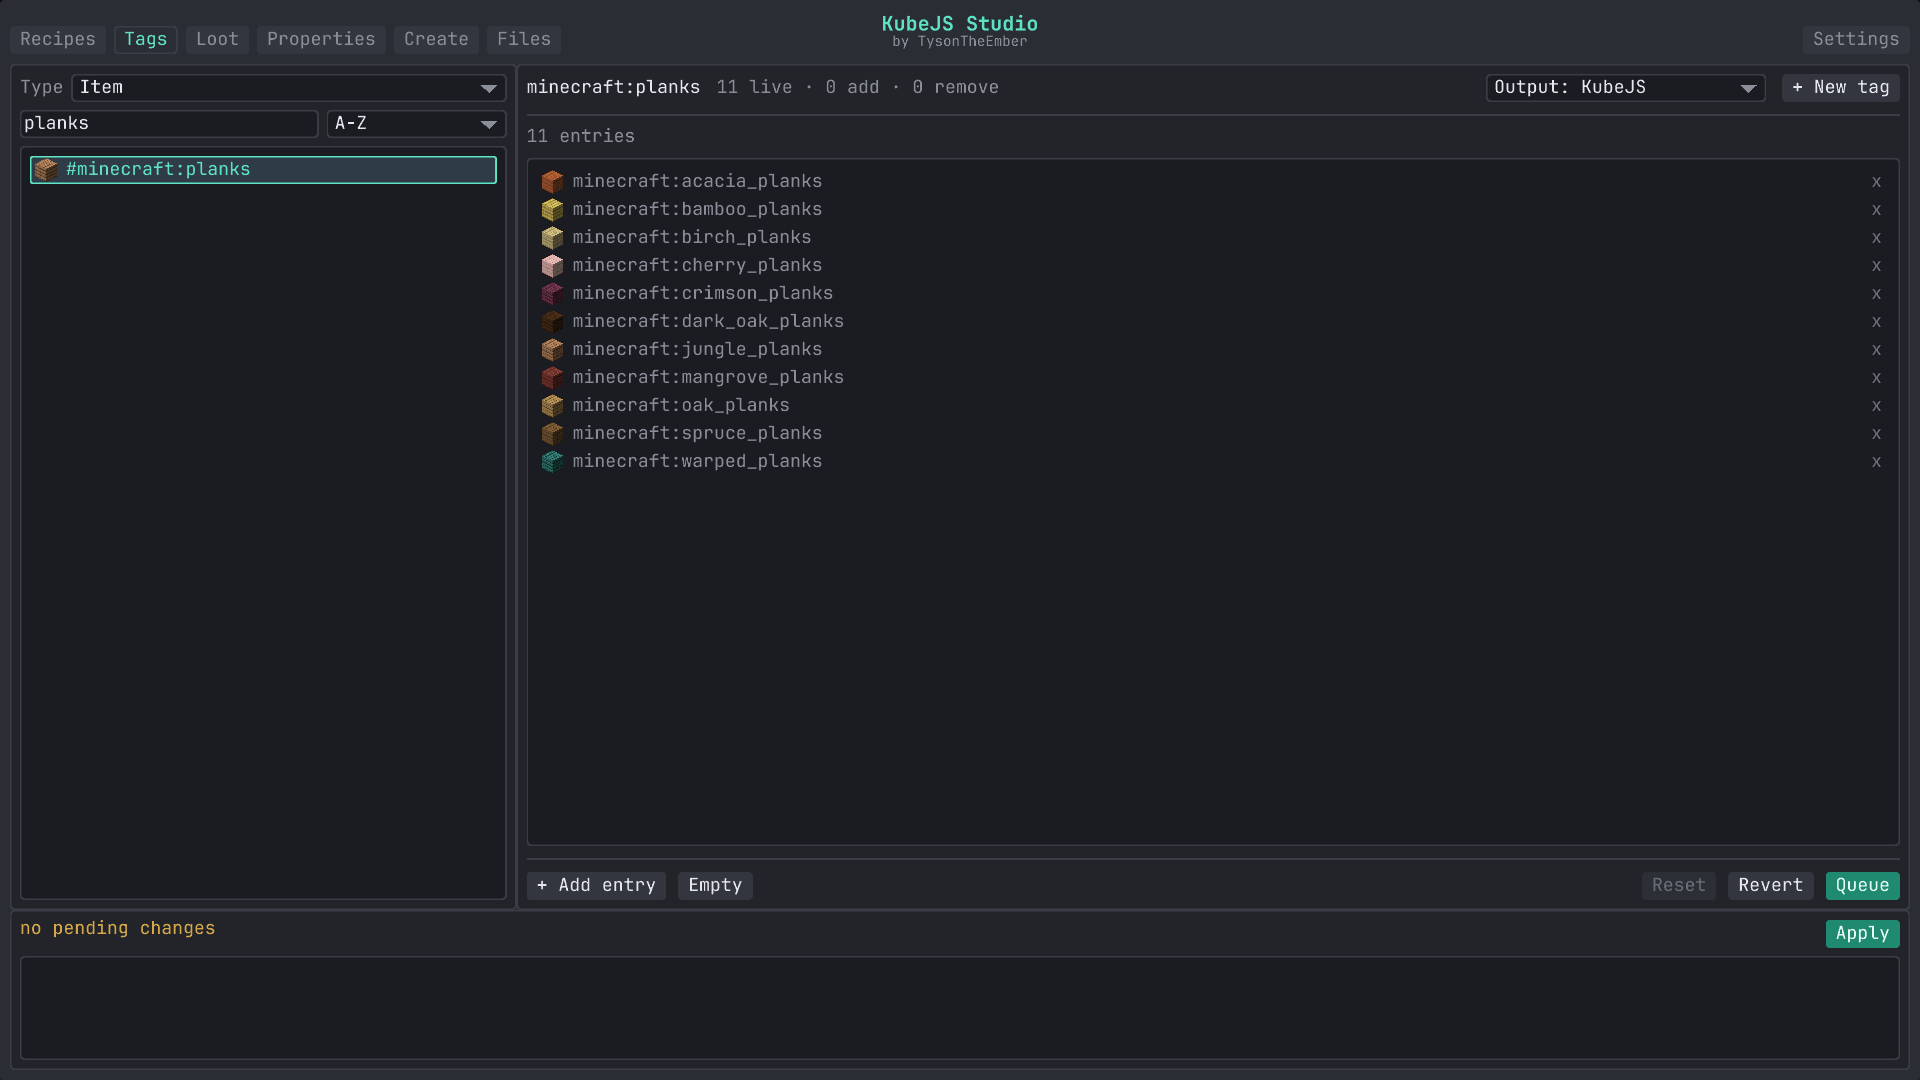This screenshot has height=1080, width=1920.
Task: Select the minecraft:dark_oak_planks entry text
Action: point(708,321)
